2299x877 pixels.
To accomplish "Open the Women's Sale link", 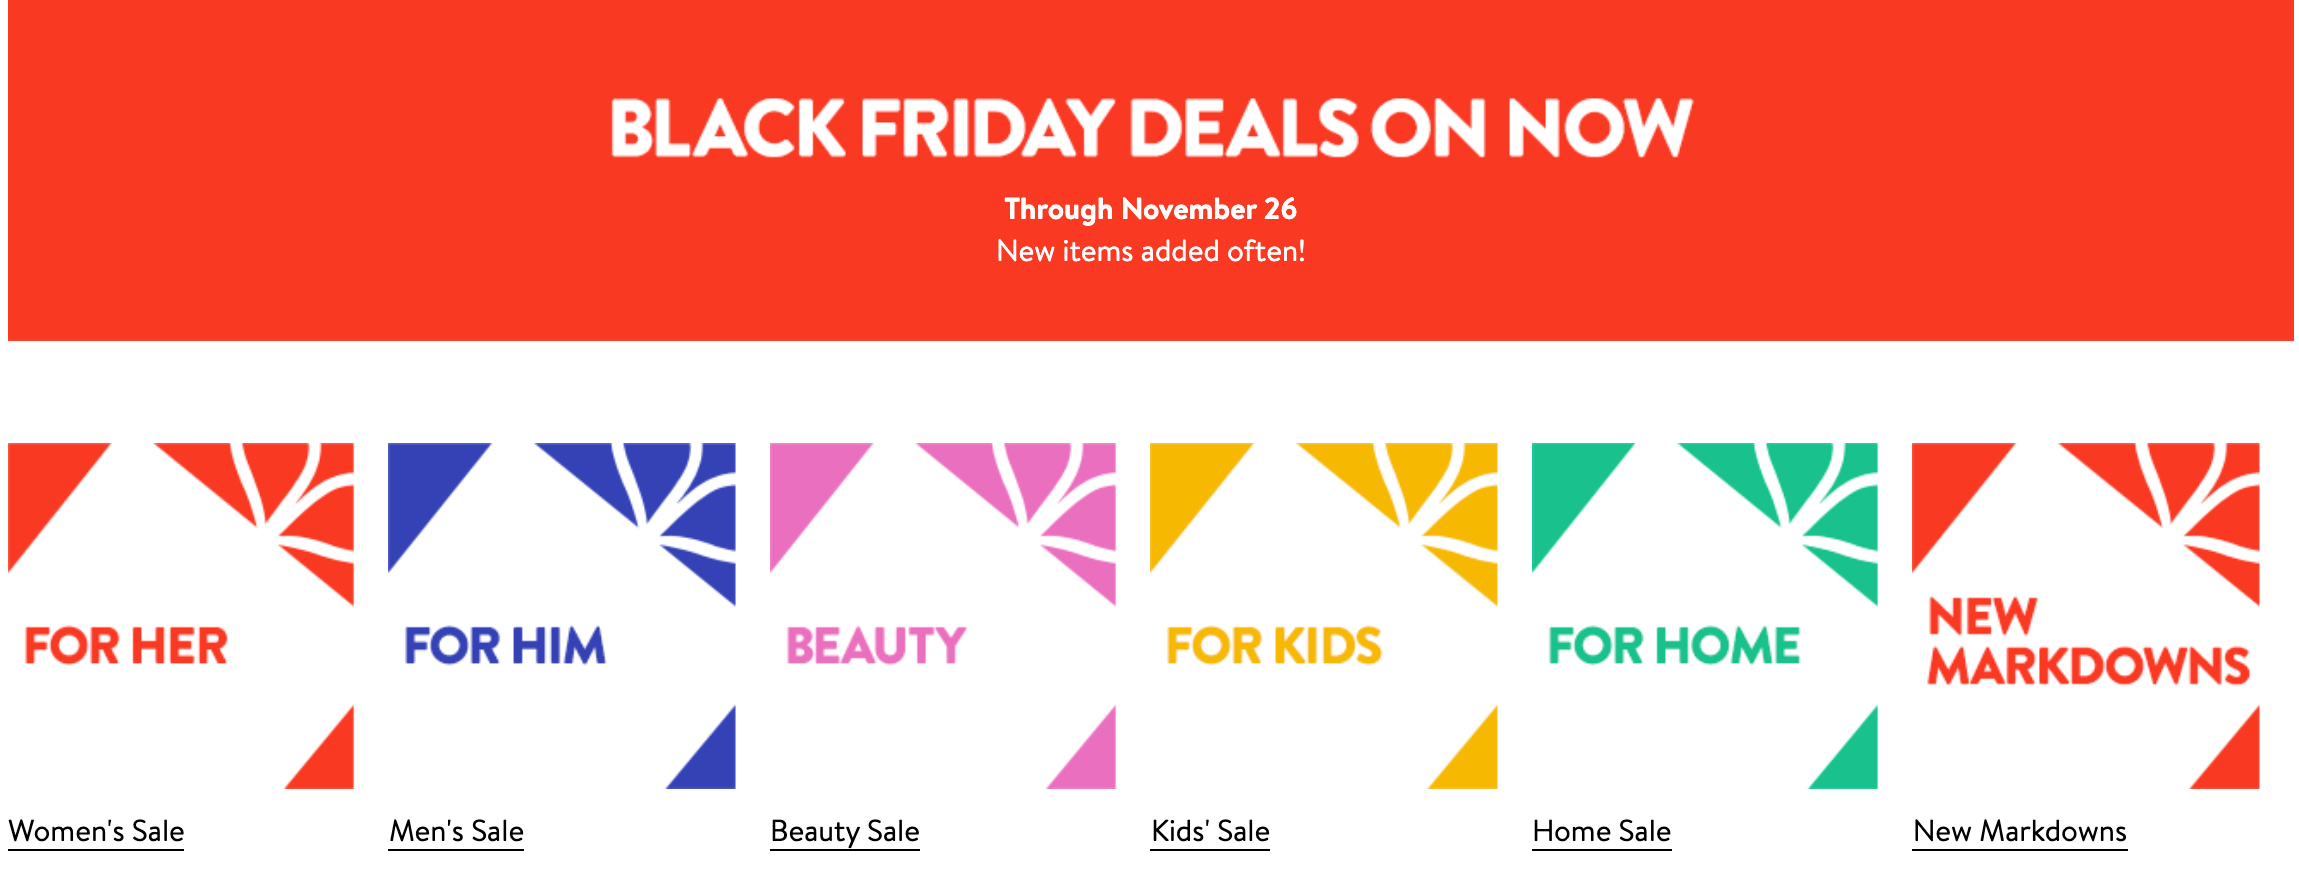I will [95, 830].
